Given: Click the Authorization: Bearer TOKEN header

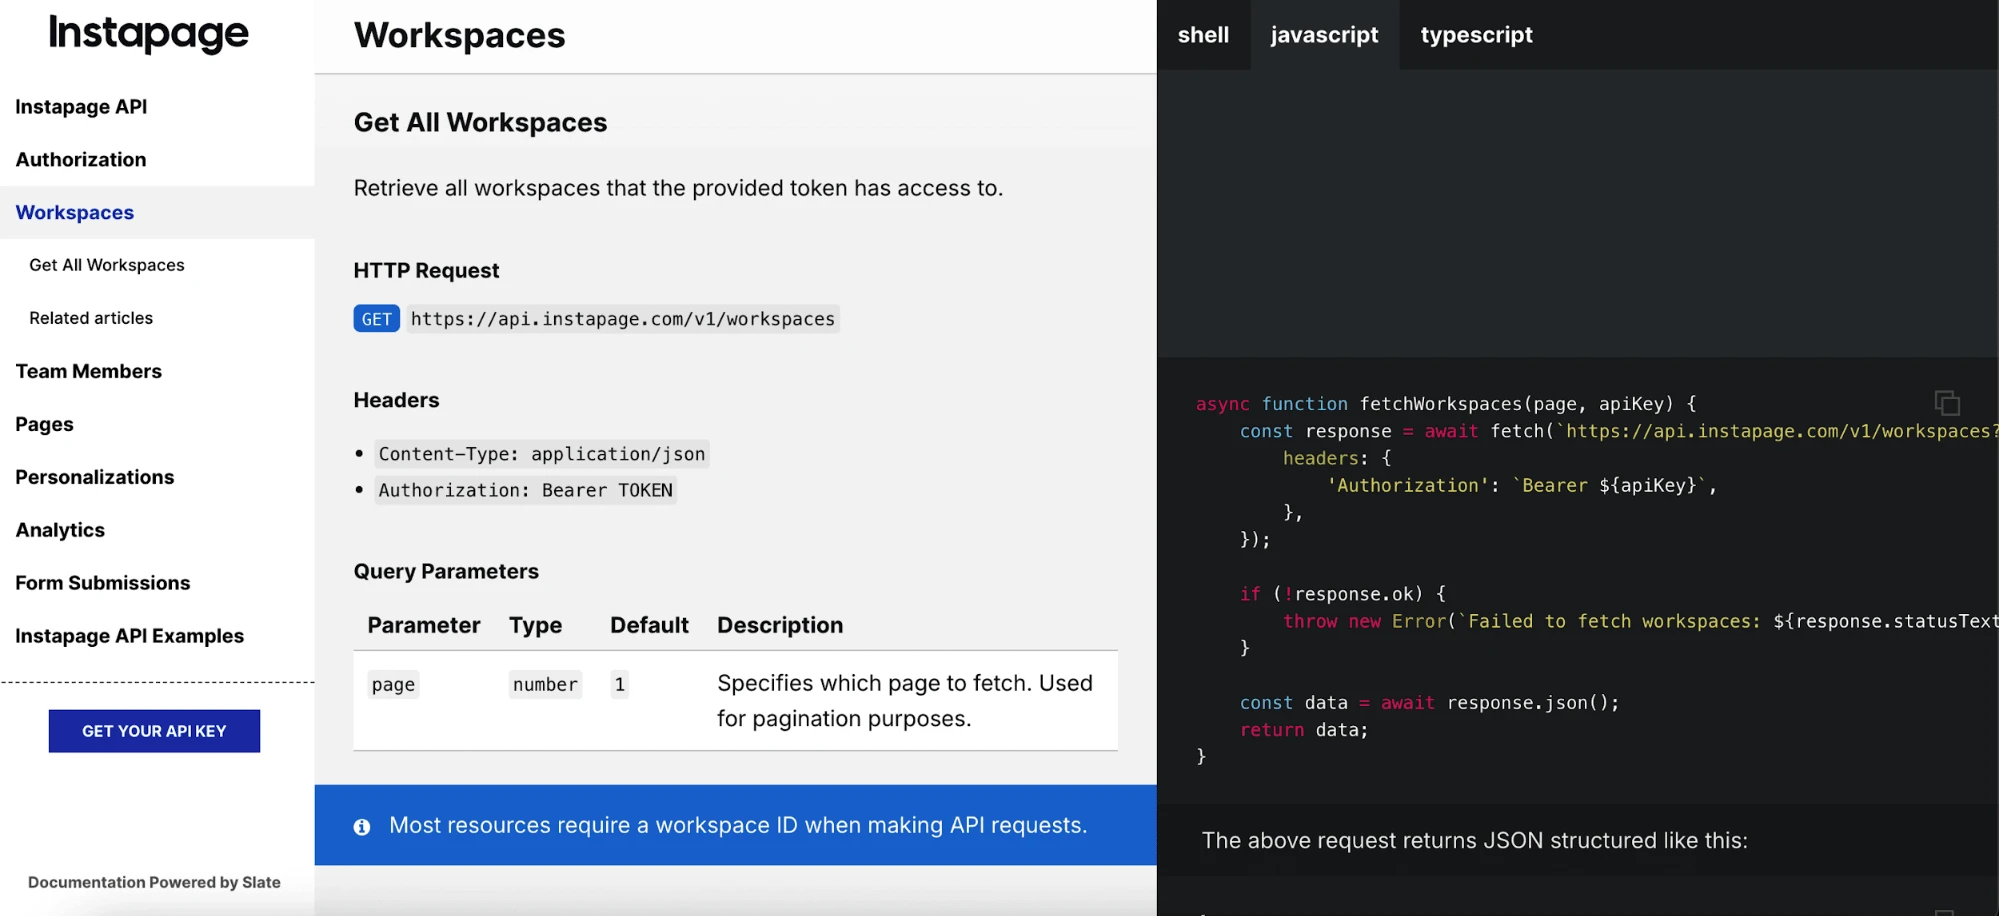Looking at the screenshot, I should pyautogui.click(x=525, y=490).
